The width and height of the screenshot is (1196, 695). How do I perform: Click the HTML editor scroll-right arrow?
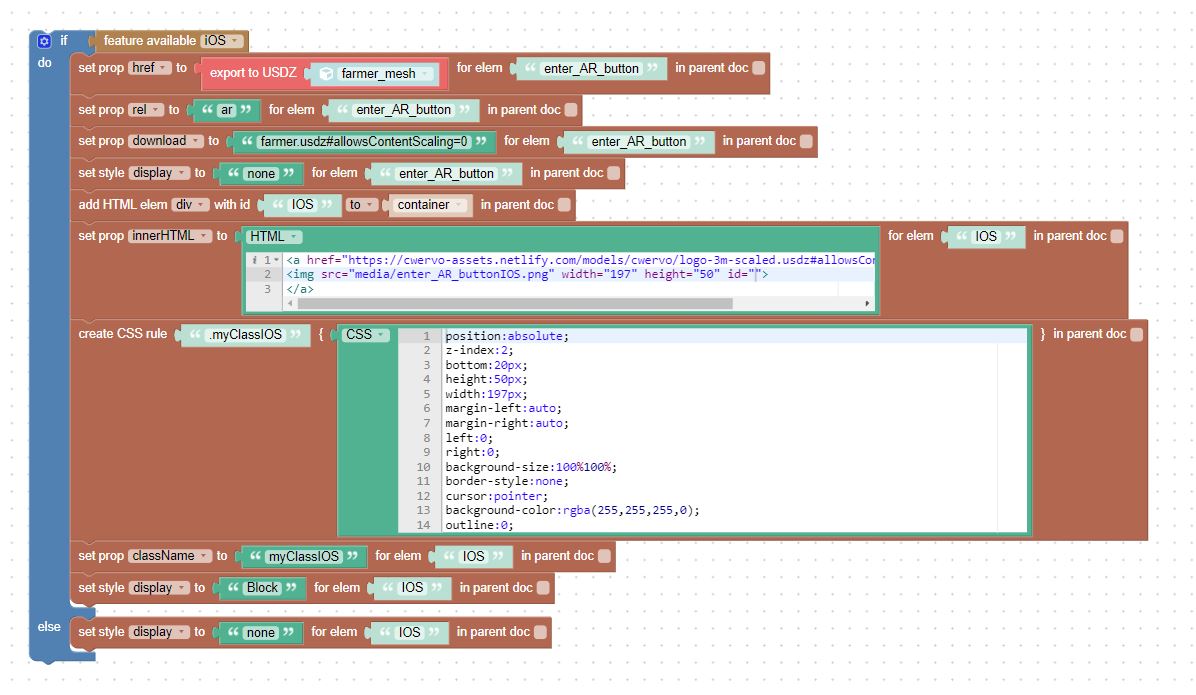867,304
